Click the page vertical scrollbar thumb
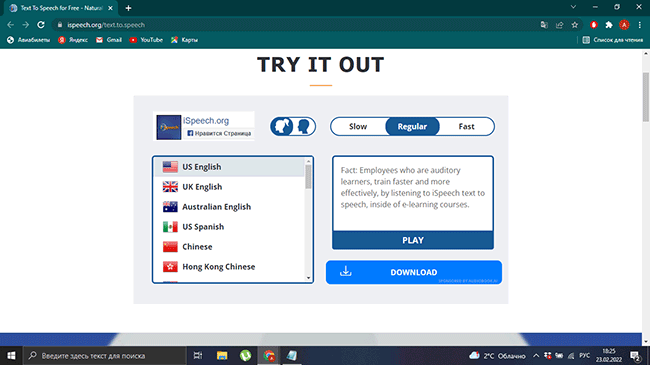650x365 pixels. [x=645, y=97]
